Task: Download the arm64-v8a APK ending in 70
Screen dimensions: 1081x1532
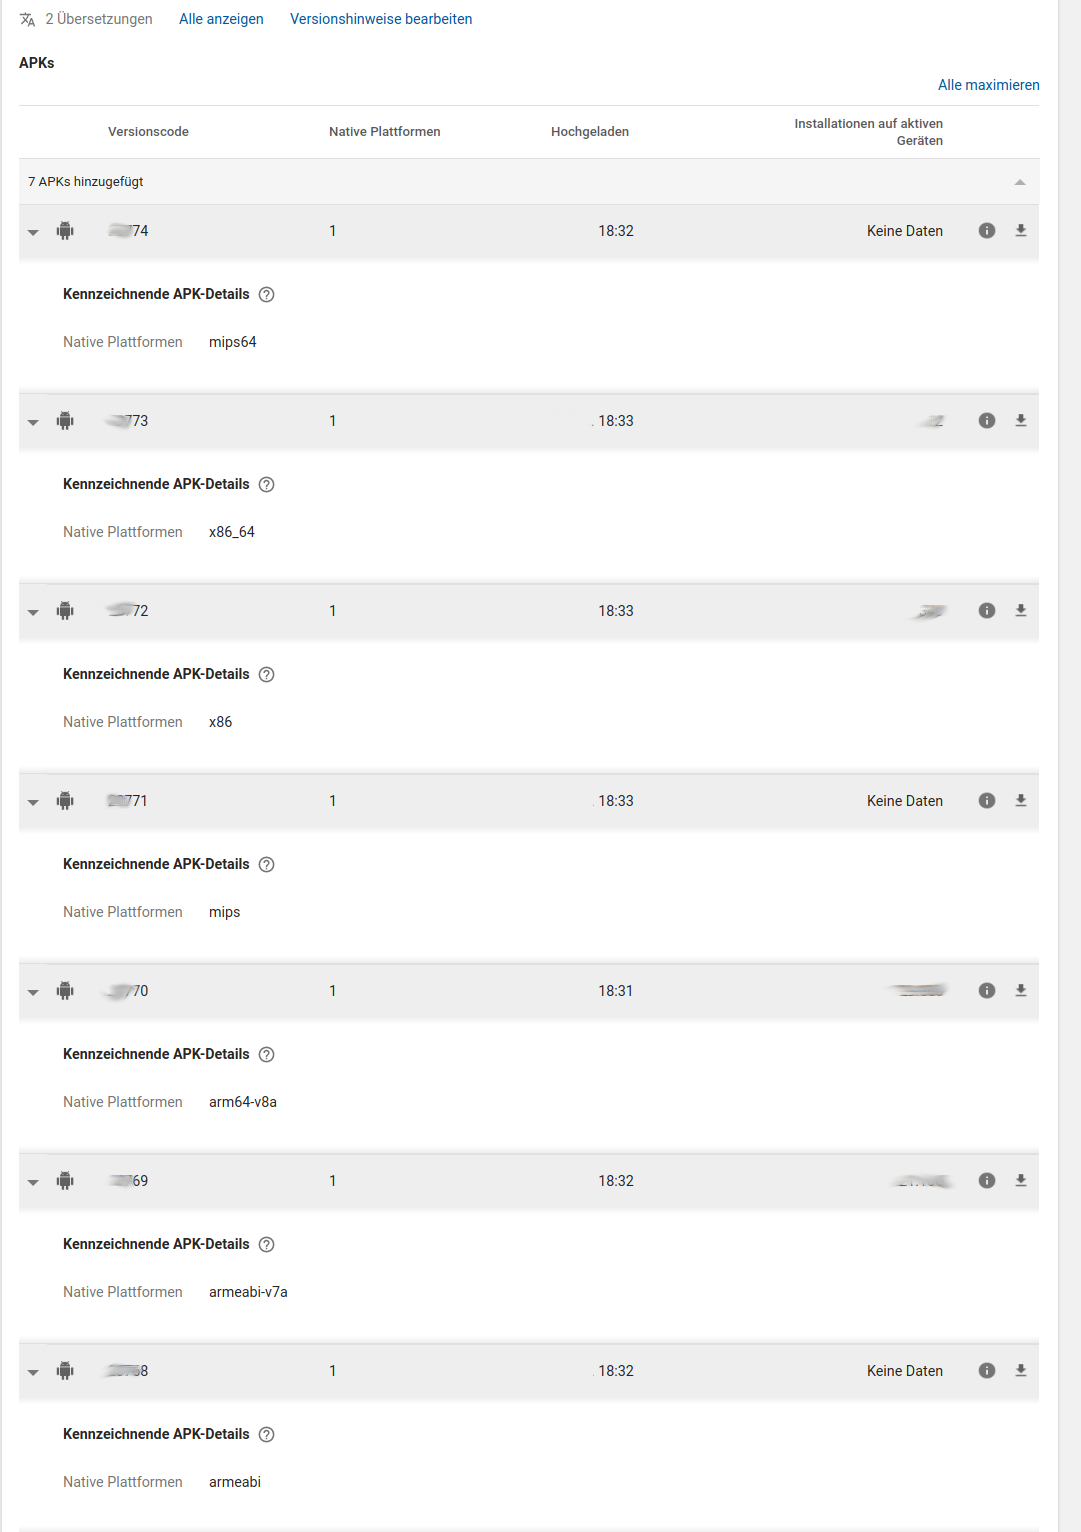Action: [1021, 991]
